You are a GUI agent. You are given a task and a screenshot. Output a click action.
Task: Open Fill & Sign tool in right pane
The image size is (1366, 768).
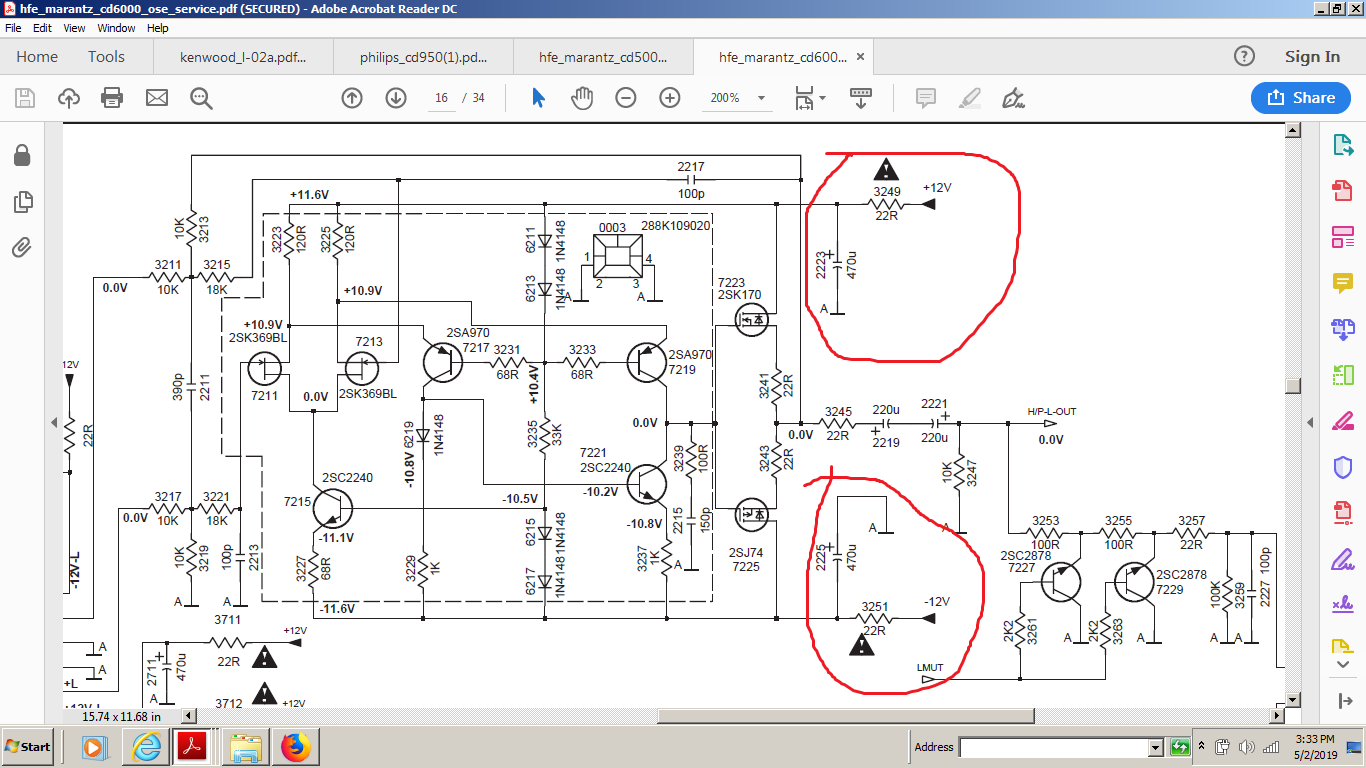(1342, 558)
